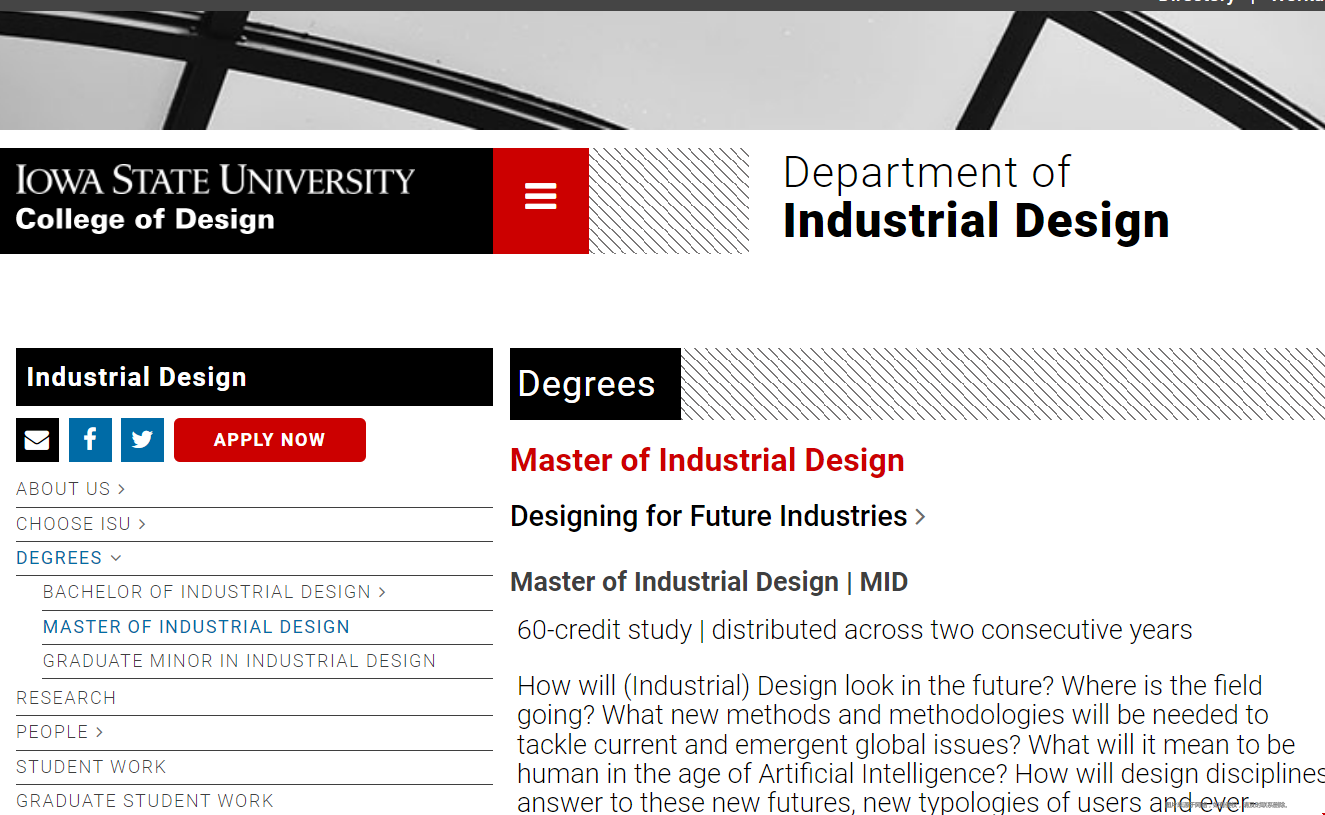Open the Graduate Student Work item
Screen dimensions: 1325x815
pos(145,801)
